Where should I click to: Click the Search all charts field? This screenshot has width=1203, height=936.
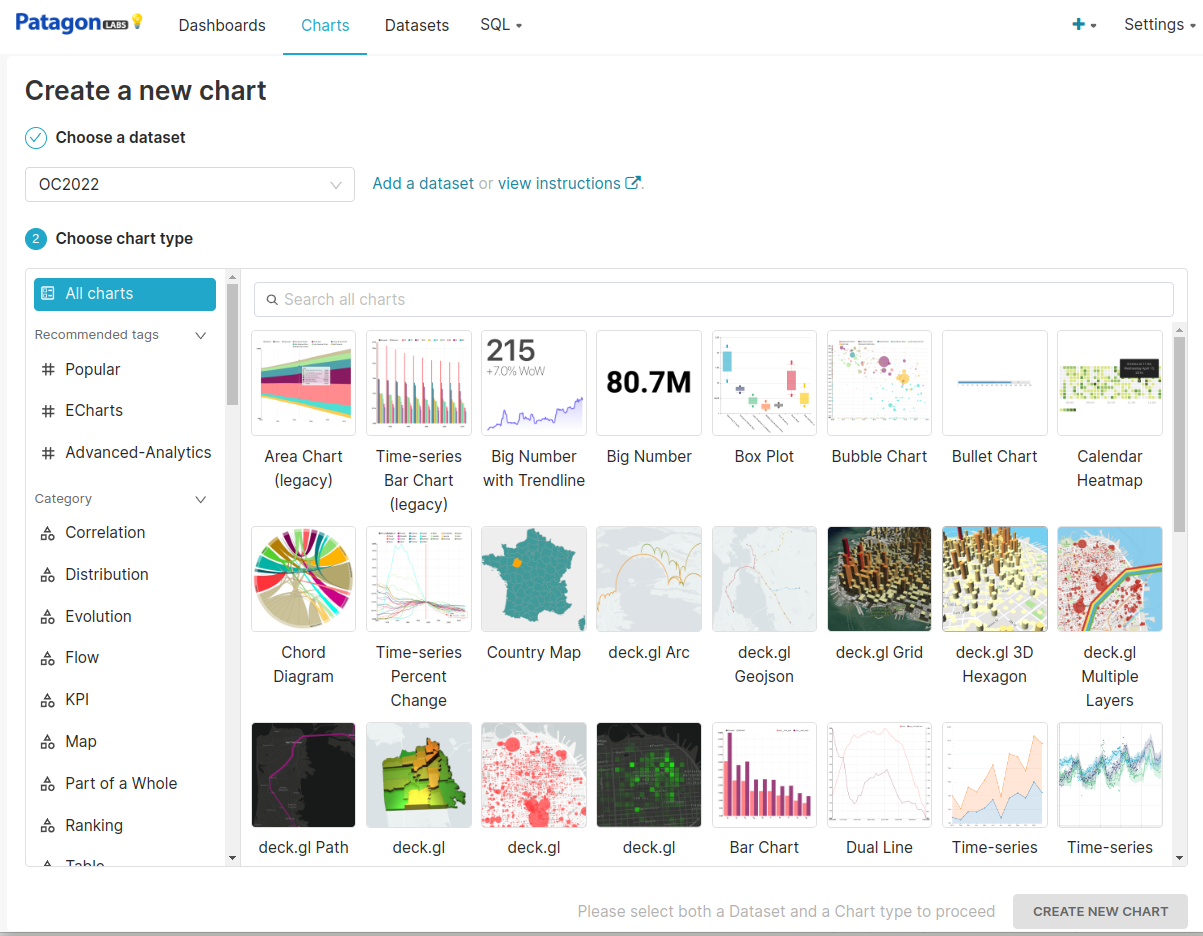713,299
